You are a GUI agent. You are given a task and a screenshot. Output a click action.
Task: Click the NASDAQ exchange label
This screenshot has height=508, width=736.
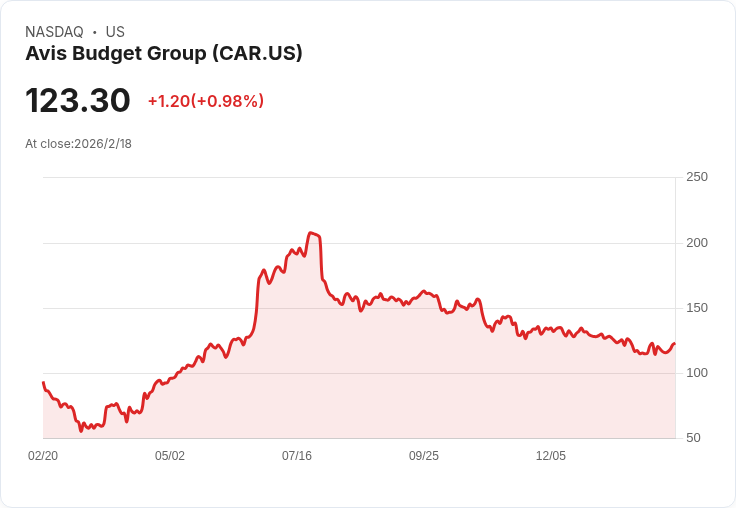[54, 32]
